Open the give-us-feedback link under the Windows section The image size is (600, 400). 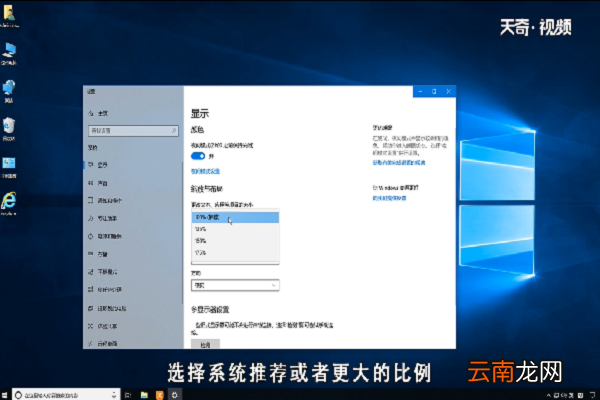(389, 198)
